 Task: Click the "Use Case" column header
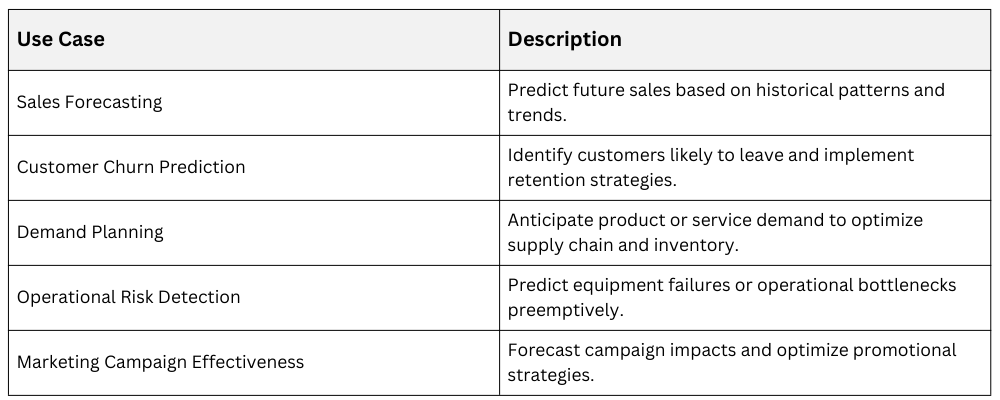tap(61, 40)
